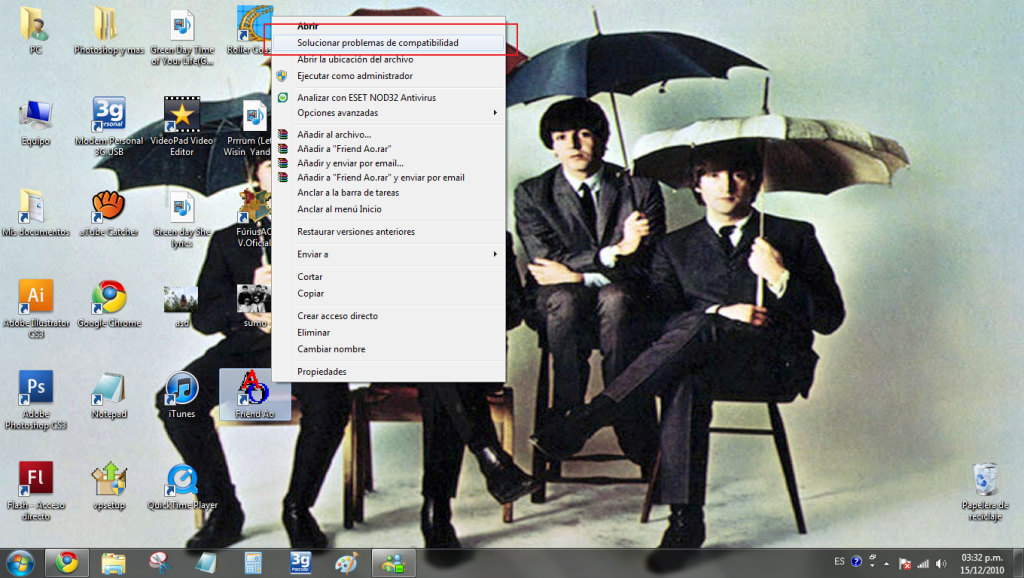The image size is (1024, 578).
Task: Select QuickTime Player shortcut
Action: coord(182,487)
